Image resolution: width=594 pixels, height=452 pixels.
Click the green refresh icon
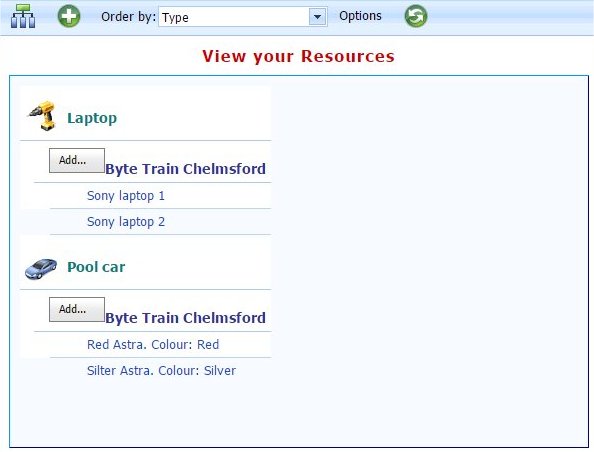tap(416, 16)
